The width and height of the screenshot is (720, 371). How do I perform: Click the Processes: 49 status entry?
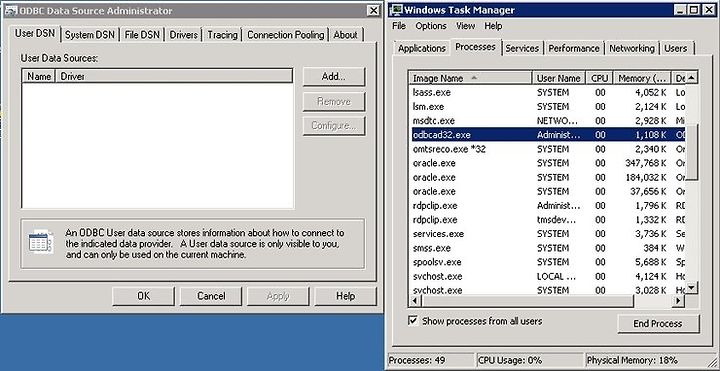[x=430, y=360]
